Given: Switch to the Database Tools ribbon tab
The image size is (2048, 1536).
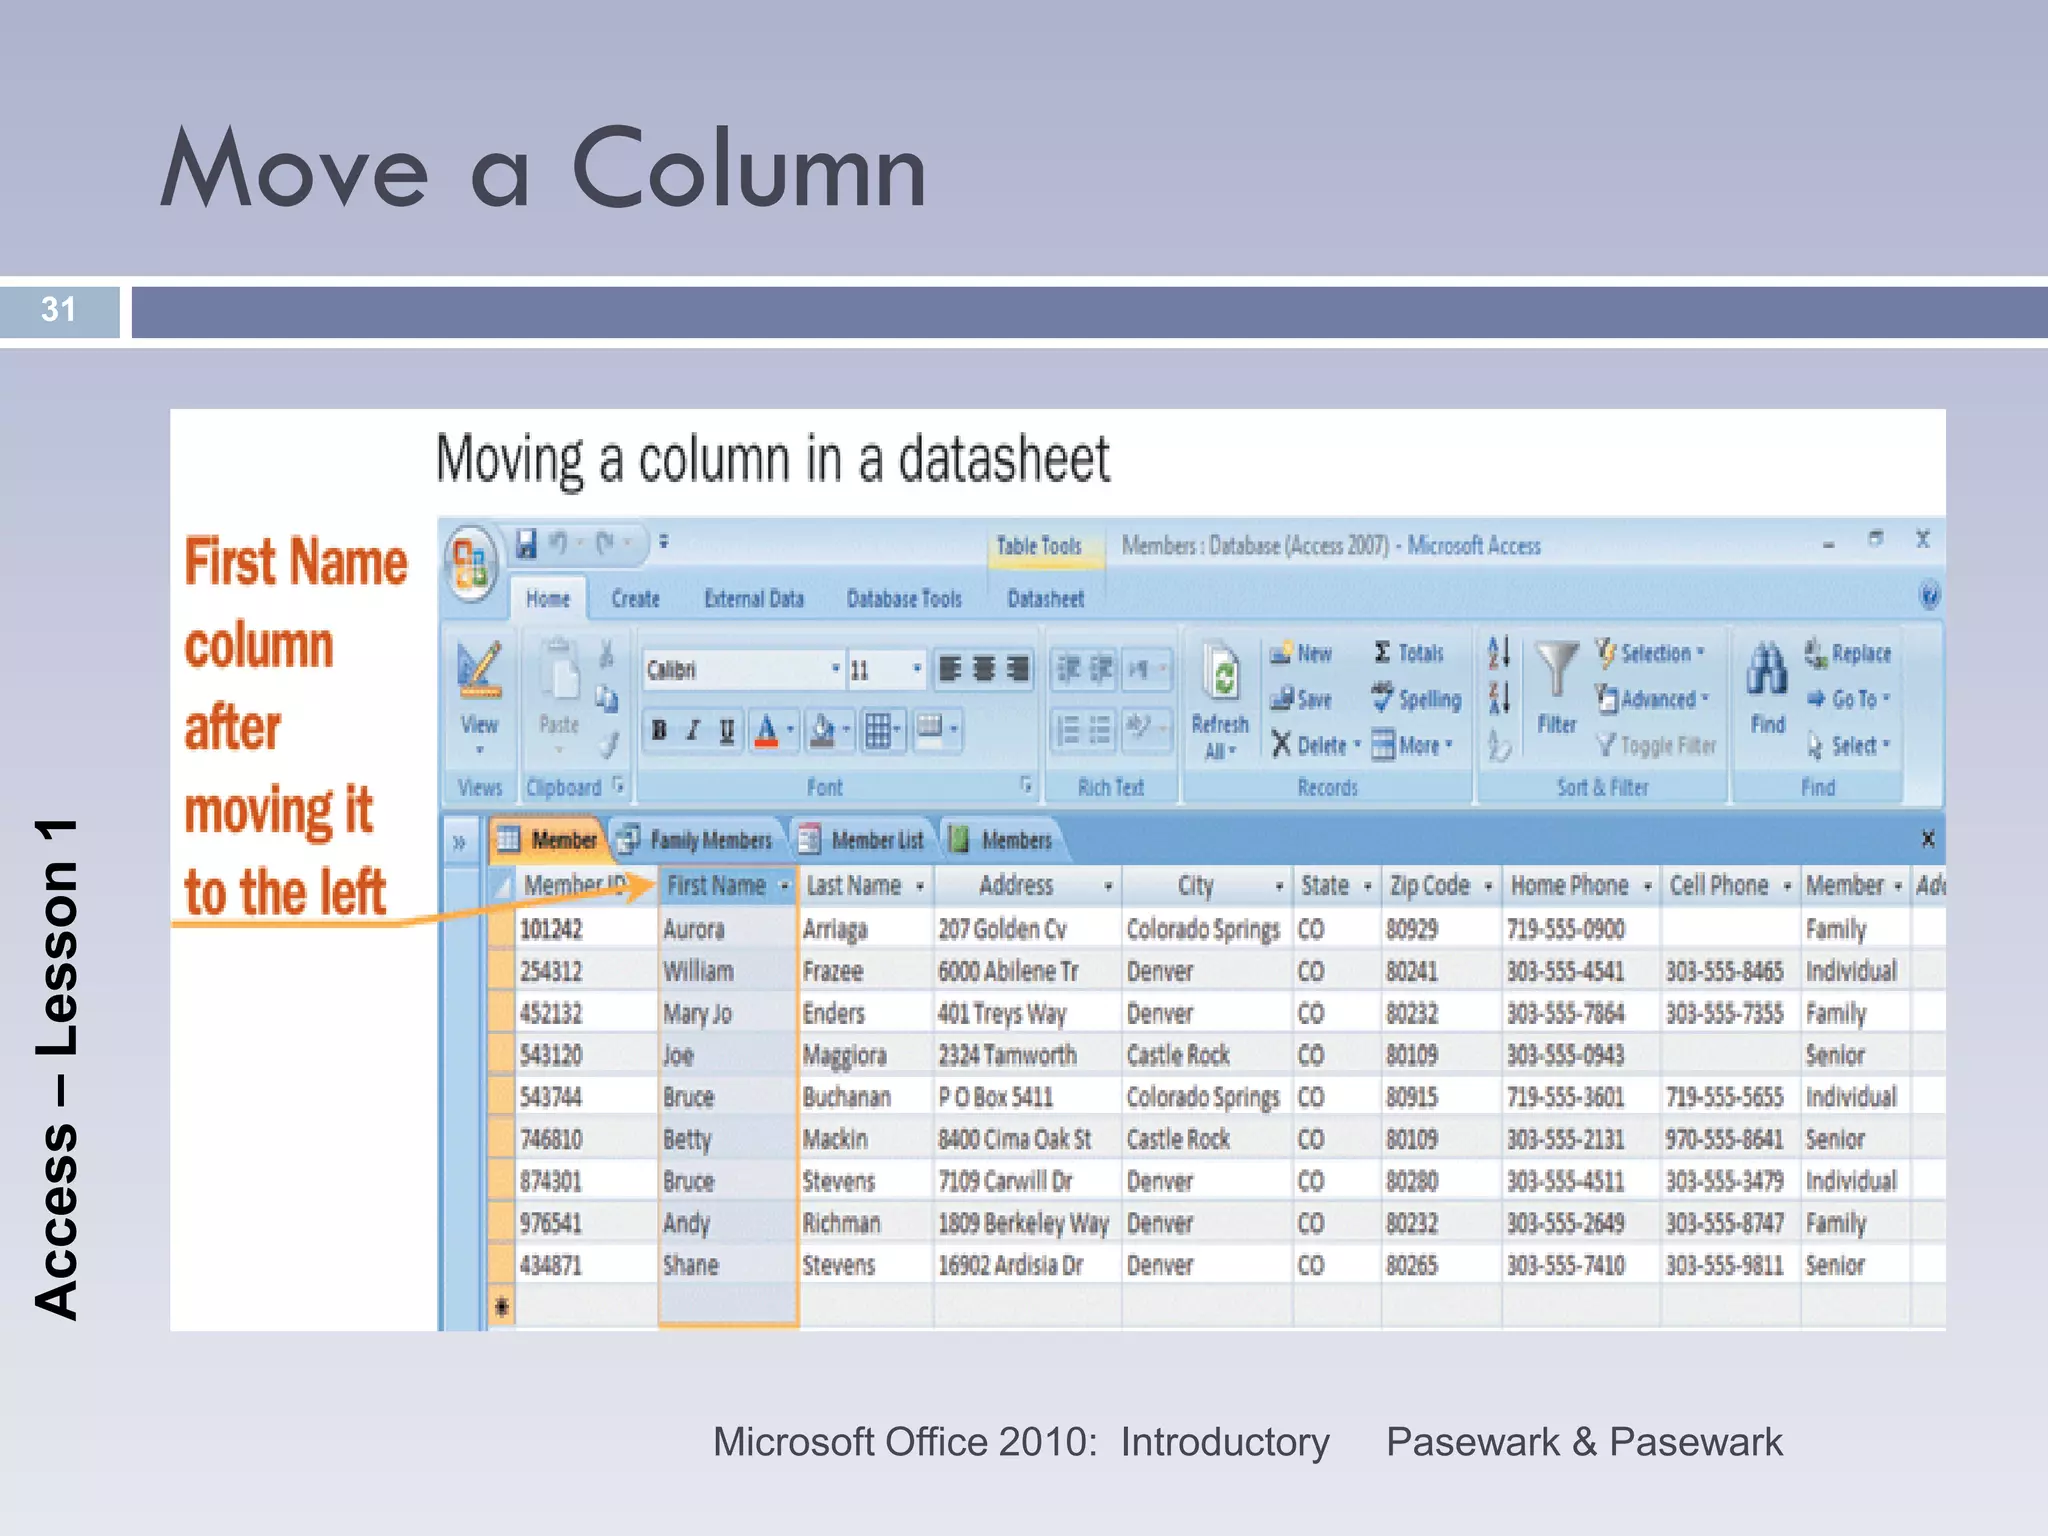Looking at the screenshot, I should (x=904, y=599).
